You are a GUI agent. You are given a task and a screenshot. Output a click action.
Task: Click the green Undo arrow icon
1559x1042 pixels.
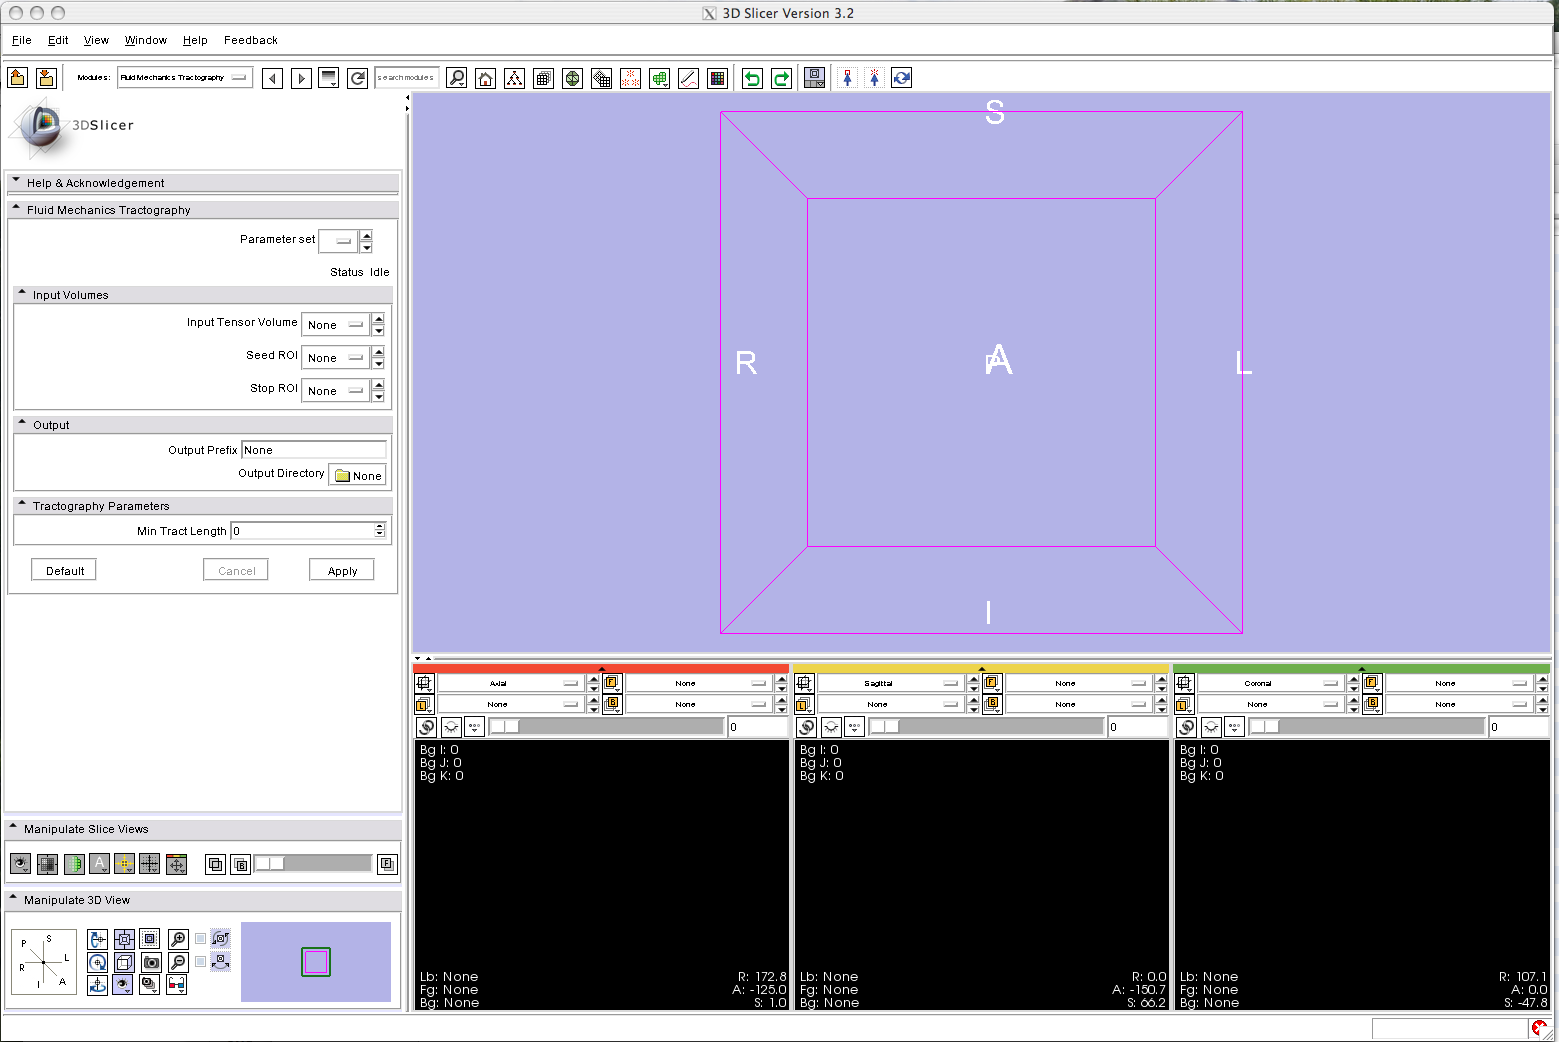click(x=752, y=78)
